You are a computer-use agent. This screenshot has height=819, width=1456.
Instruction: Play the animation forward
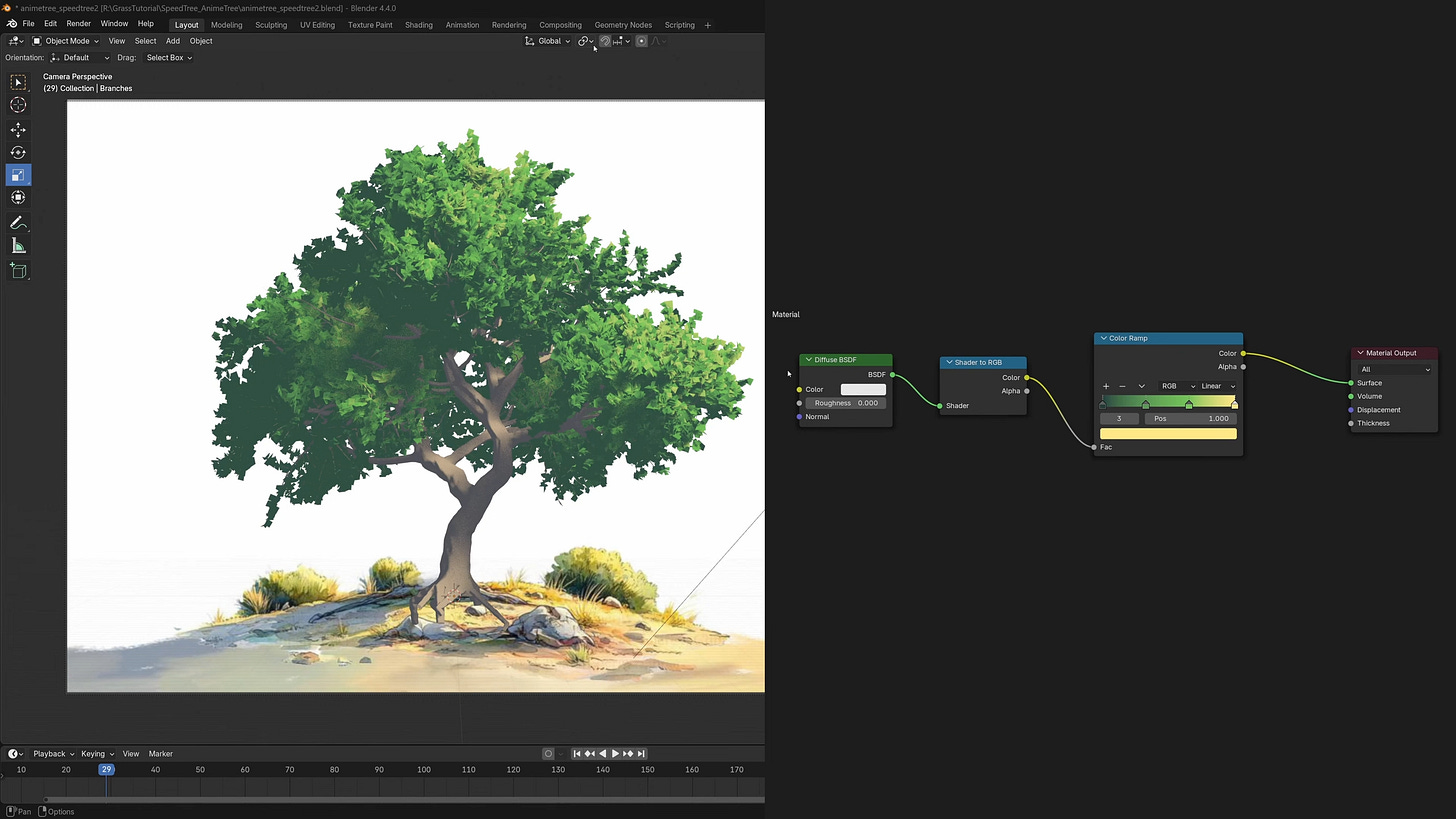(615, 753)
